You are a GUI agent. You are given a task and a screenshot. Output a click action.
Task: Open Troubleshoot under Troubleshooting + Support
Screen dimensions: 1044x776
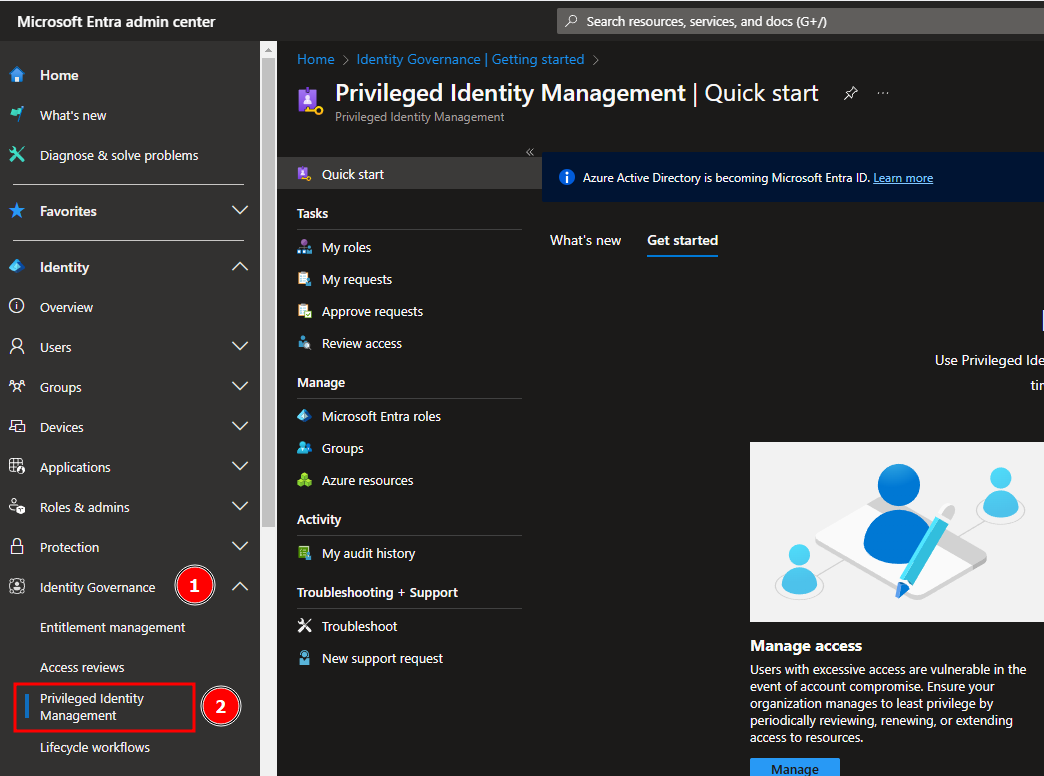click(359, 625)
